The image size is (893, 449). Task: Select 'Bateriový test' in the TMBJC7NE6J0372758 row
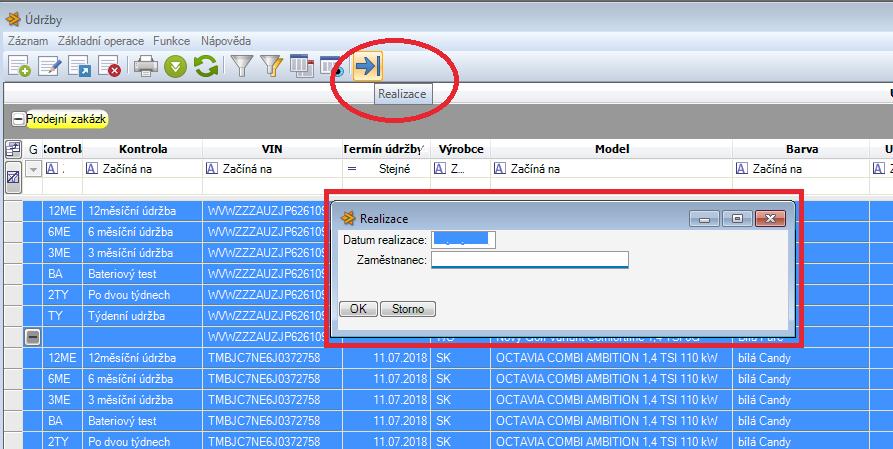pyautogui.click(x=142, y=421)
